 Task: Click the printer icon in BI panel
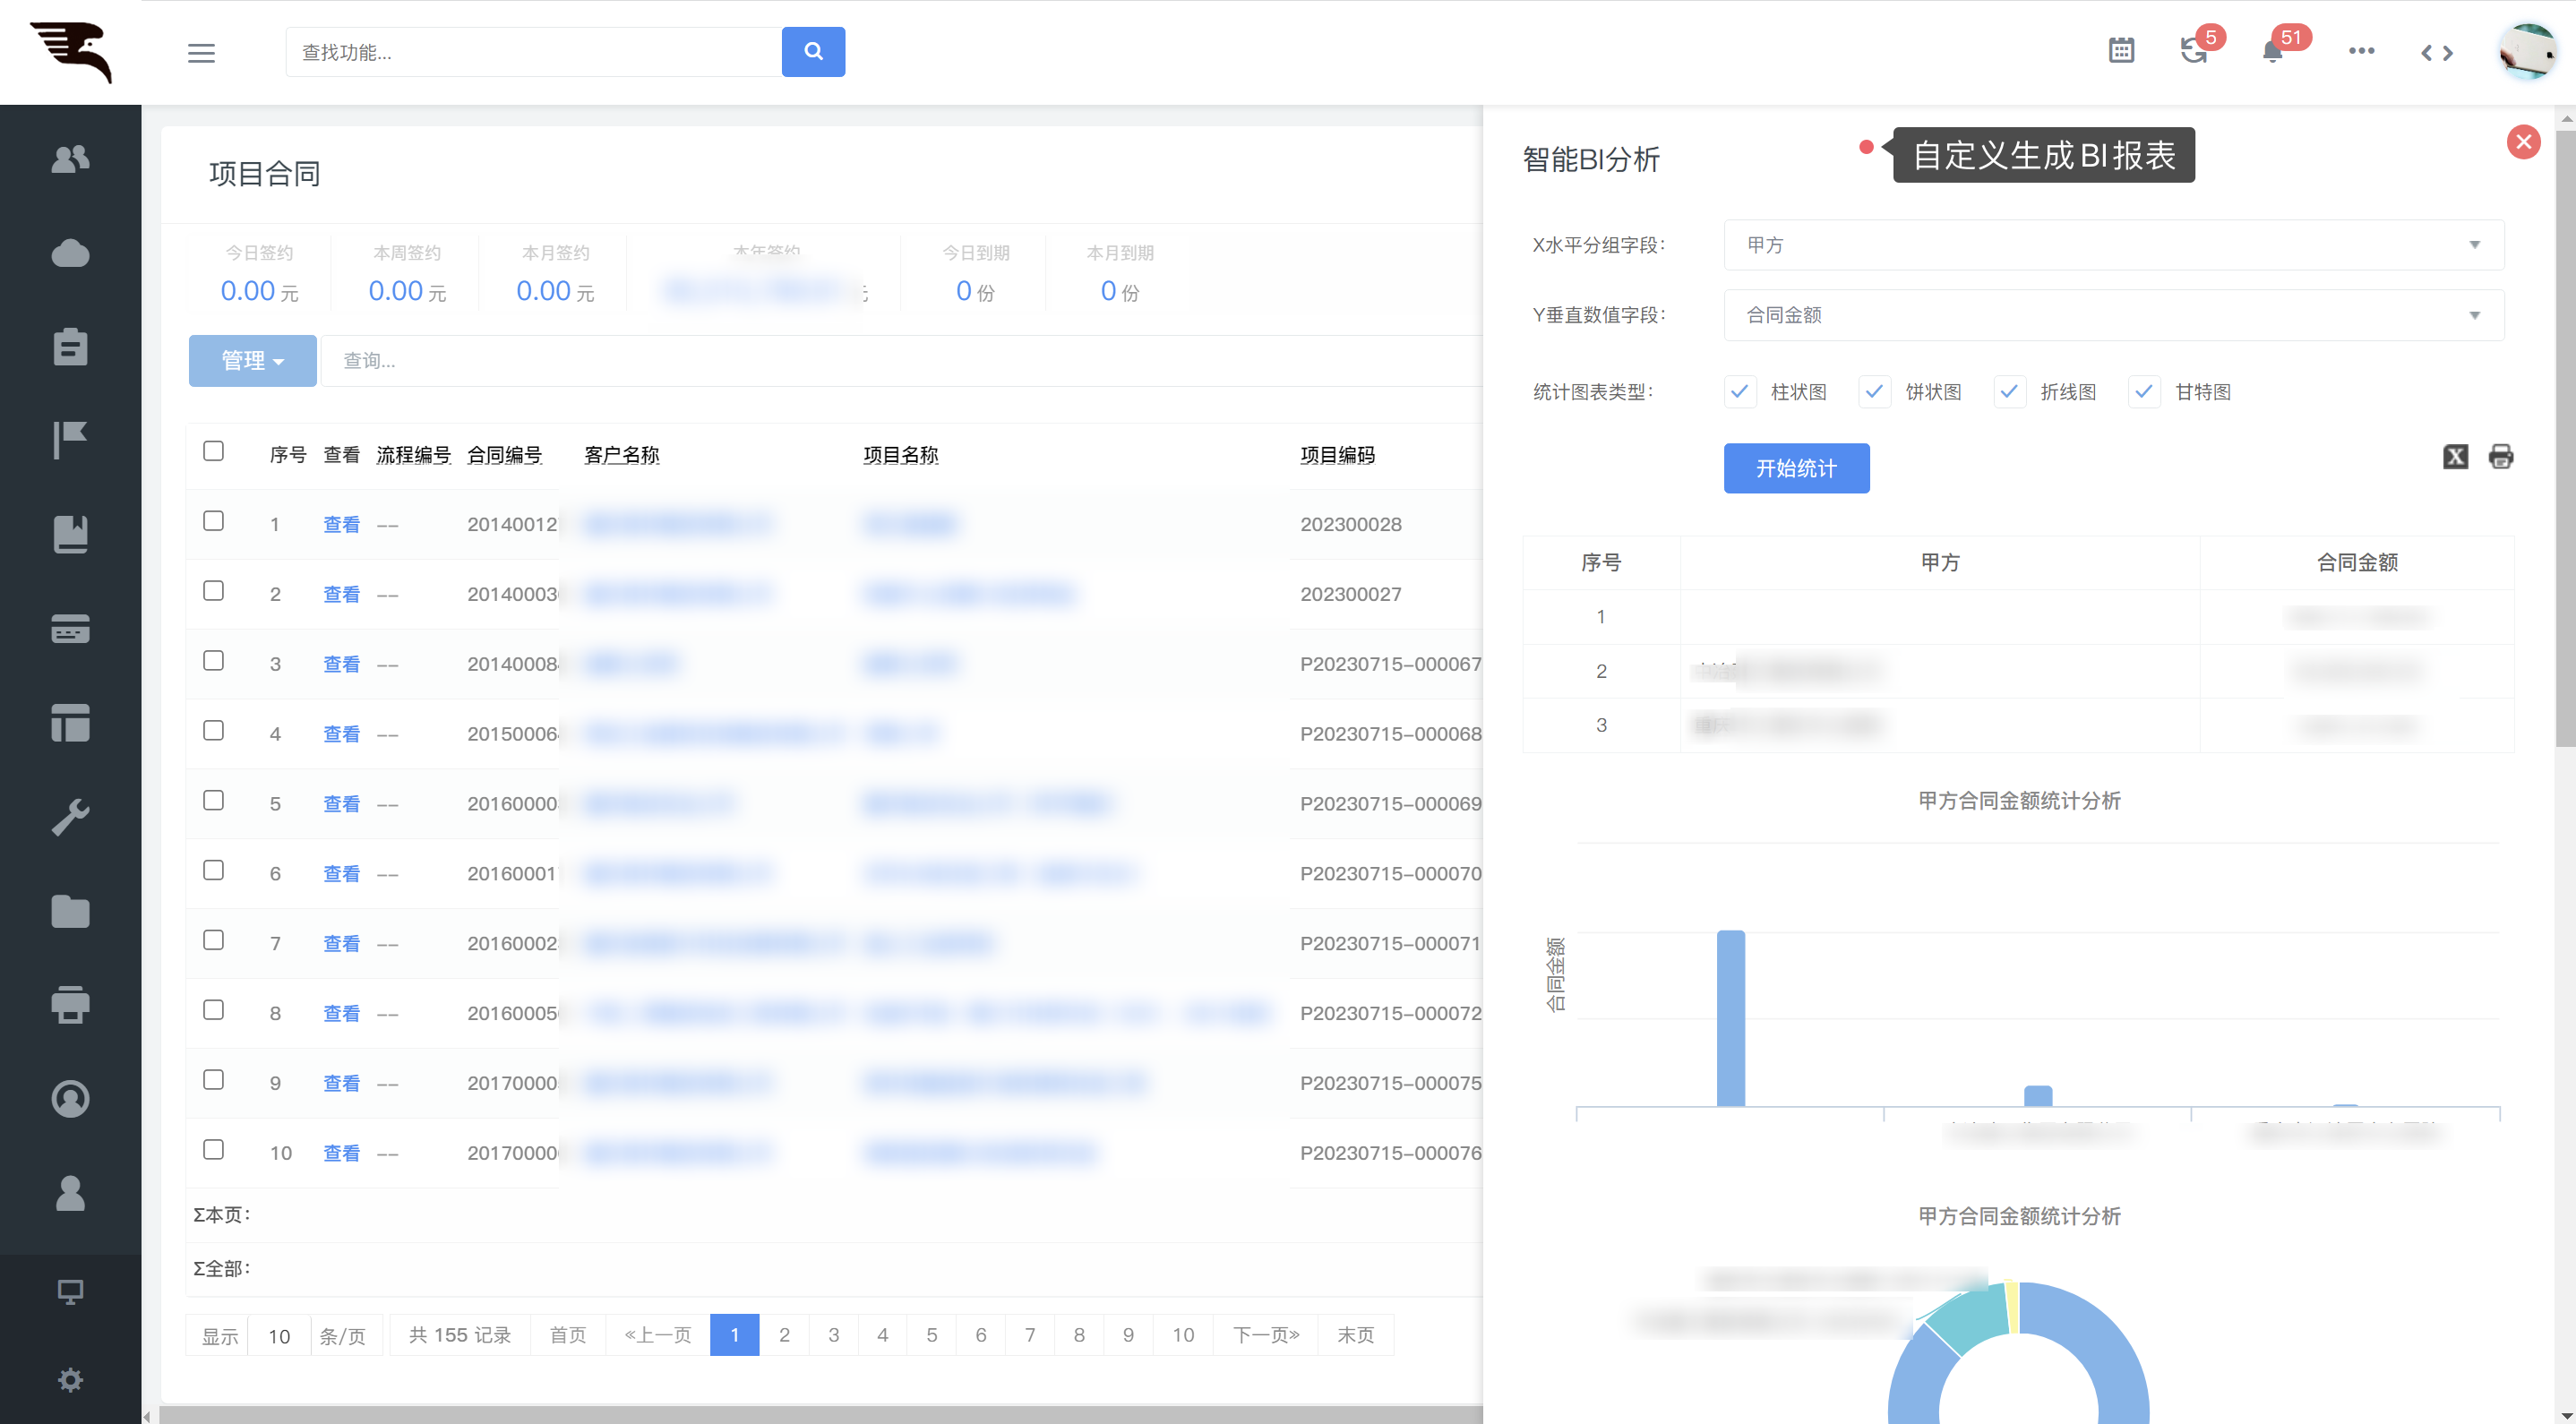pos(2500,457)
